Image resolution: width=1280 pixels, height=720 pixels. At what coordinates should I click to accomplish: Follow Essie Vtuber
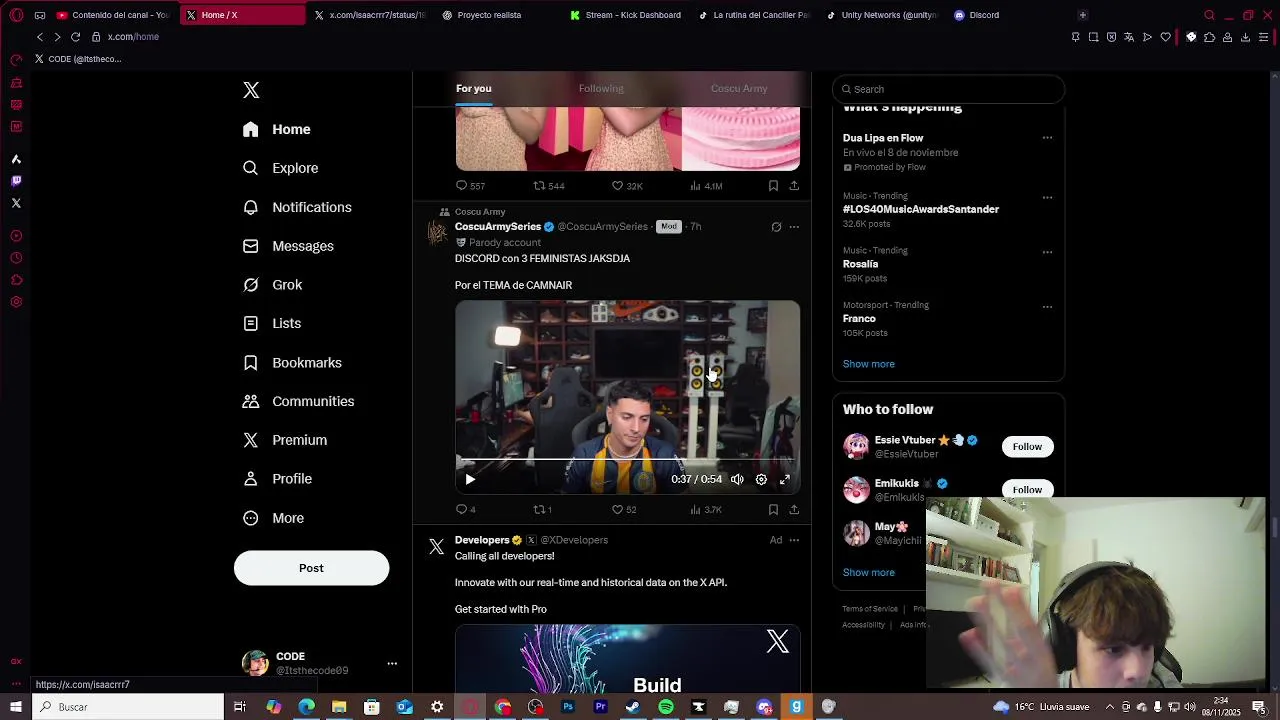coord(1027,447)
